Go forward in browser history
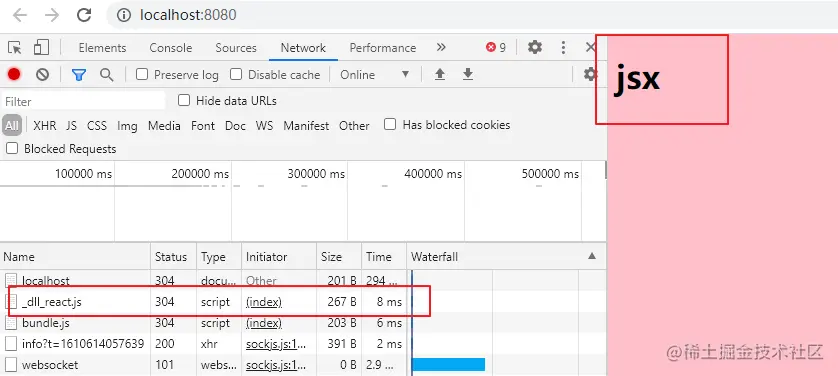Image resolution: width=838 pixels, height=376 pixels. click(52, 15)
